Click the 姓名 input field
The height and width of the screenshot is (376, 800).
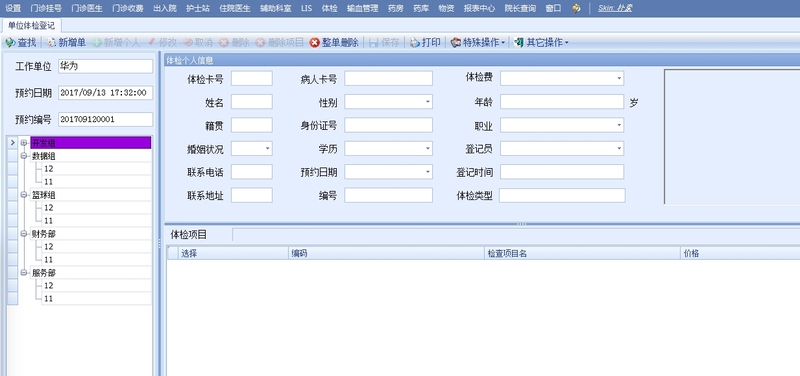pyautogui.click(x=252, y=102)
